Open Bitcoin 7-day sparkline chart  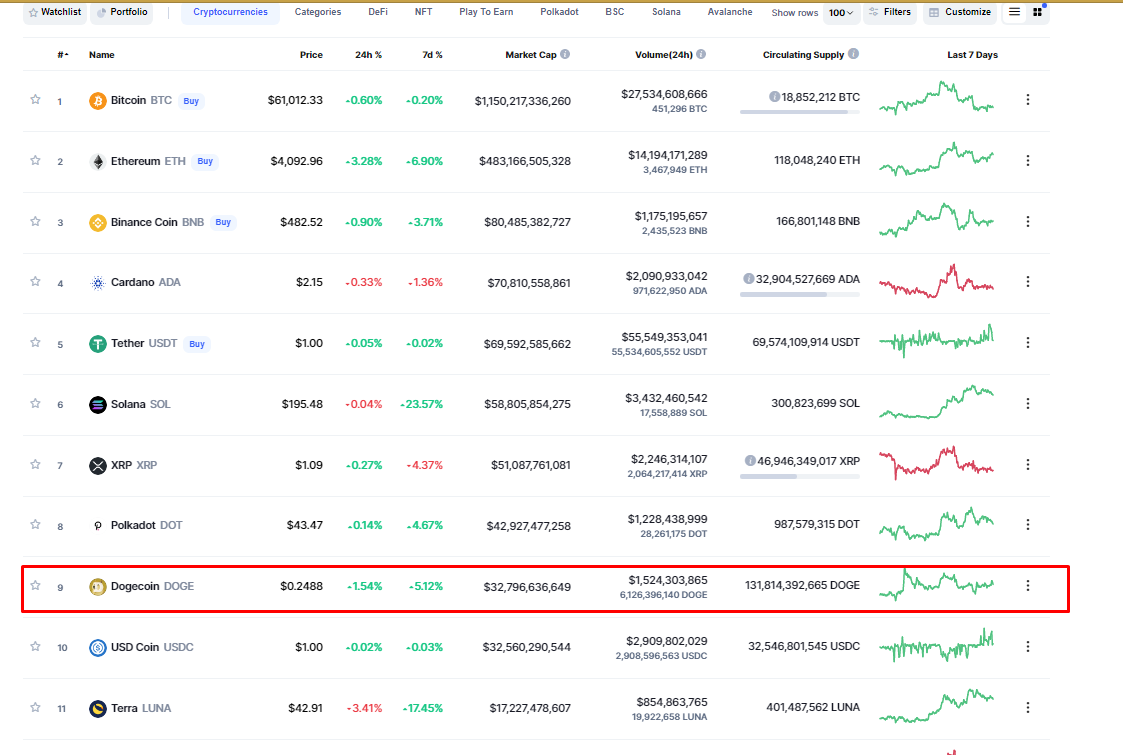[936, 98]
